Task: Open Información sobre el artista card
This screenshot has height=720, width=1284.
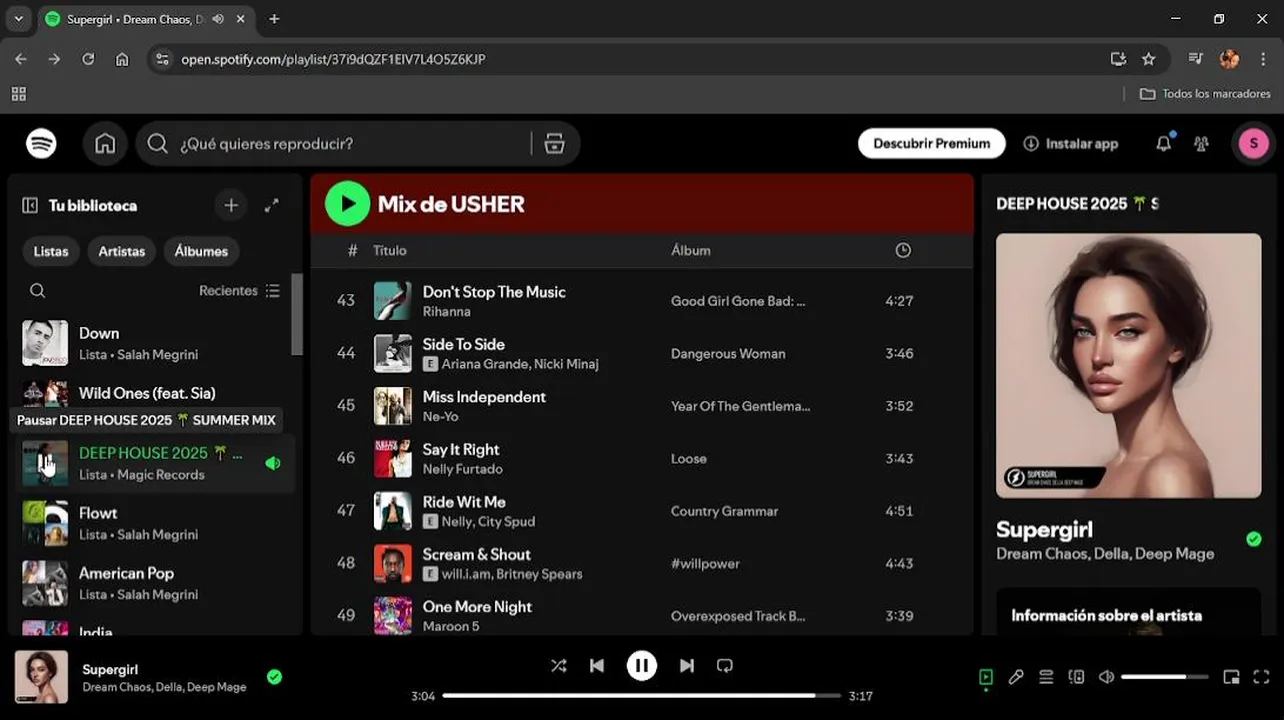Action: 1129,611
